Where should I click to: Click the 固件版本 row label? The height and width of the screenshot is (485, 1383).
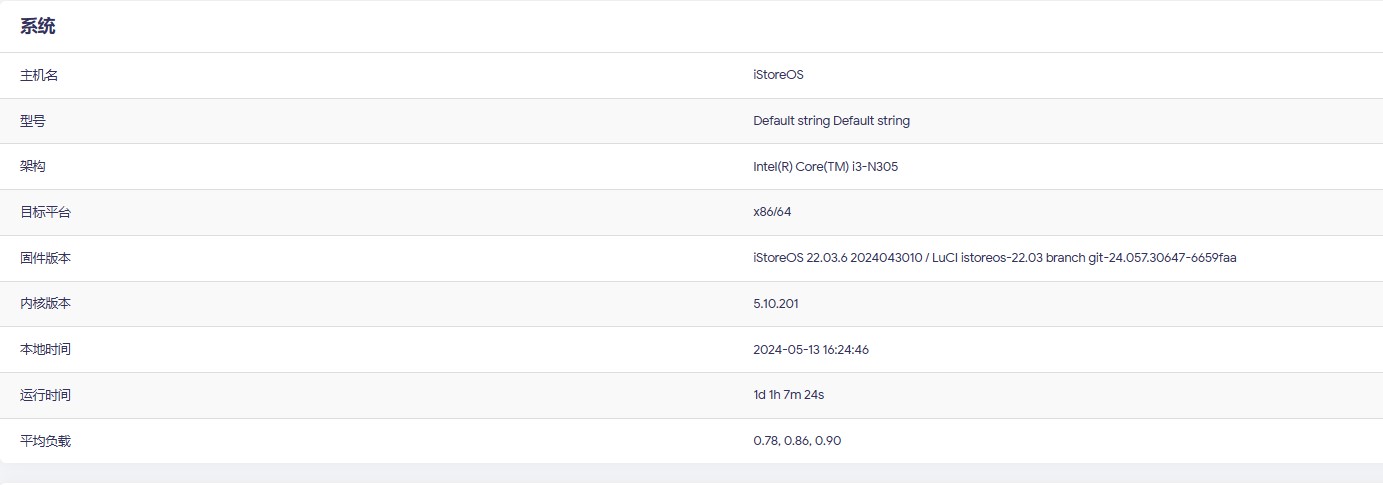click(x=45, y=258)
